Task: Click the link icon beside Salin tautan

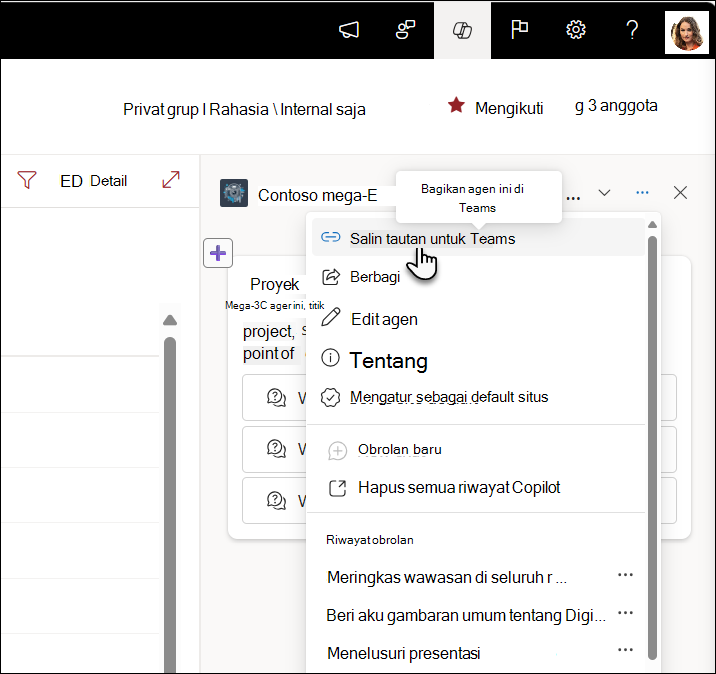Action: point(331,237)
